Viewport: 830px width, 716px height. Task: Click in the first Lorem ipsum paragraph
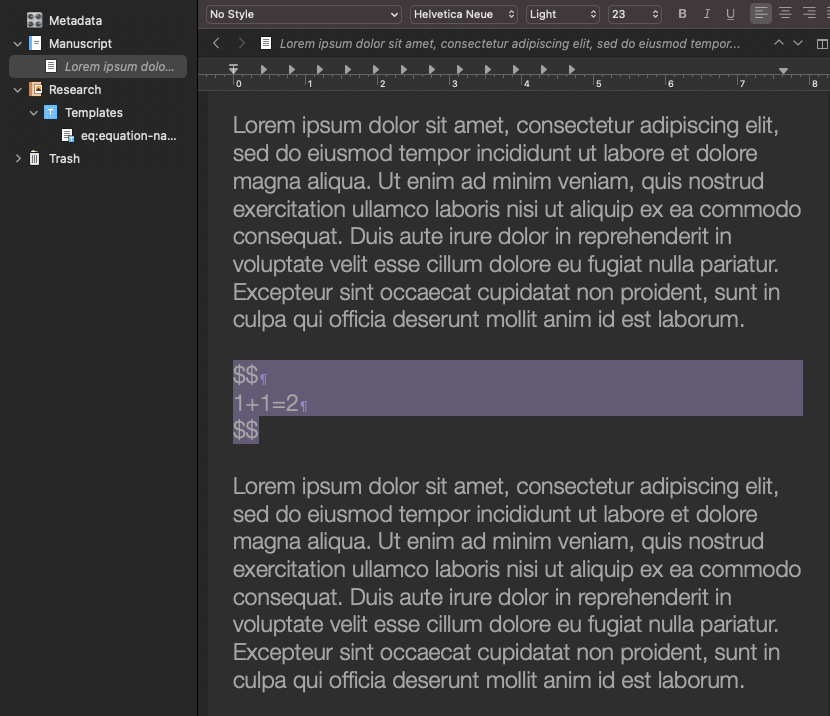tap(517, 222)
